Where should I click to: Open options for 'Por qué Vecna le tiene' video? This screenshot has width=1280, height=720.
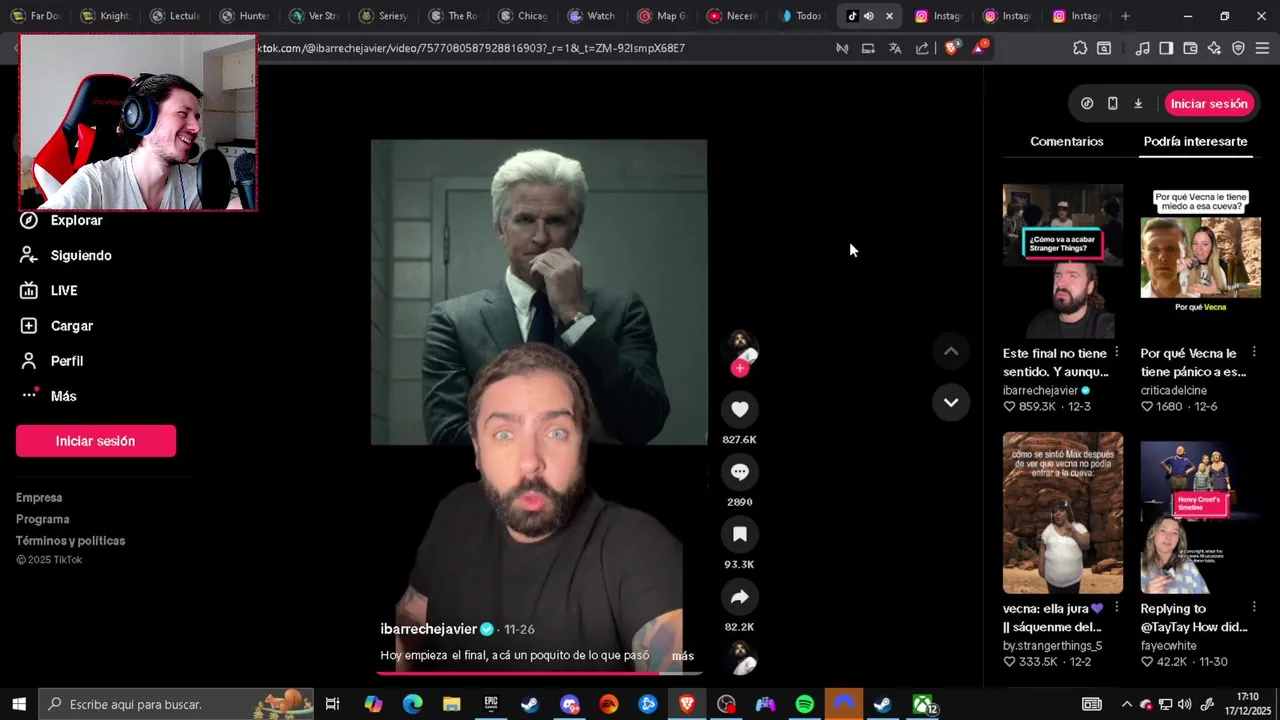(1254, 352)
